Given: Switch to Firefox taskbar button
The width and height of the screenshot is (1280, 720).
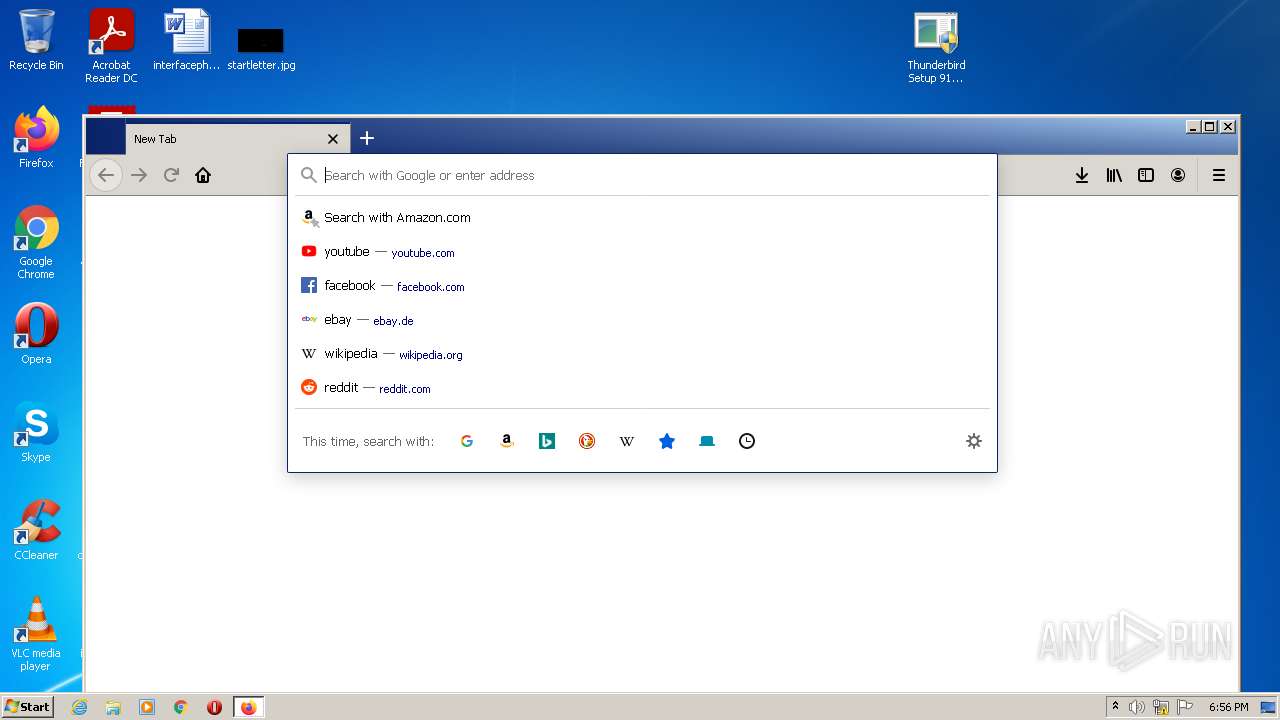Looking at the screenshot, I should 248,707.
